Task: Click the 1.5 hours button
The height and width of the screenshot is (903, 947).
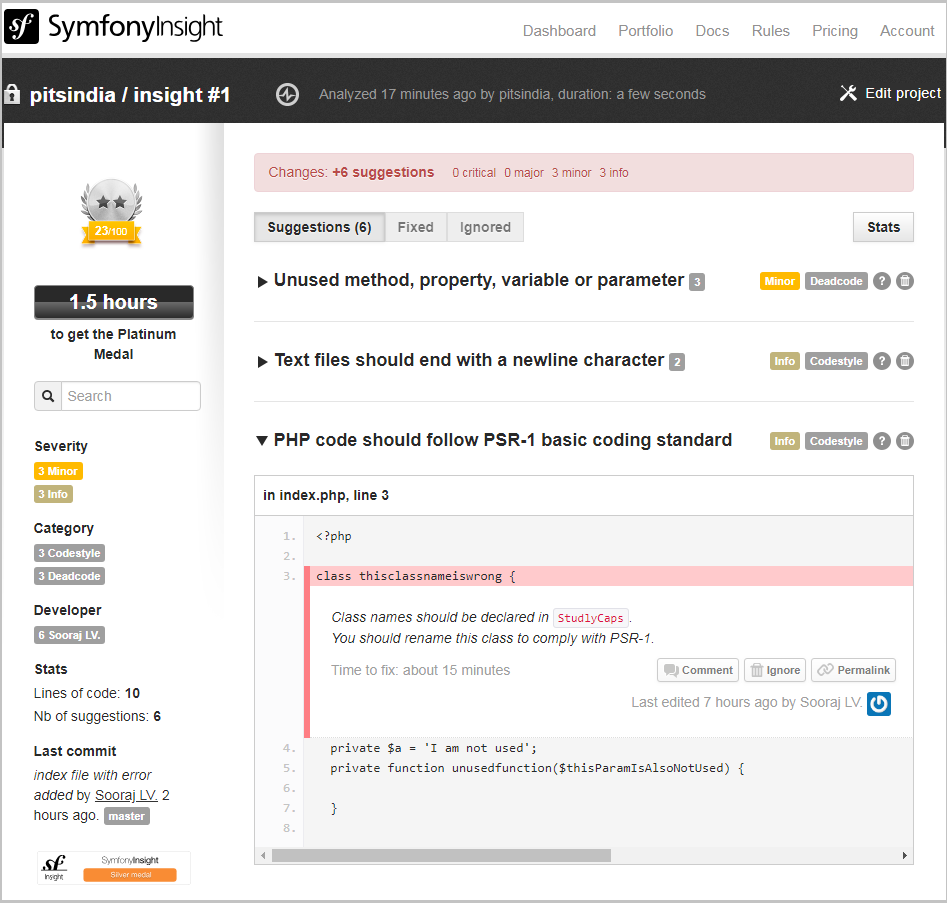Action: 114,302
